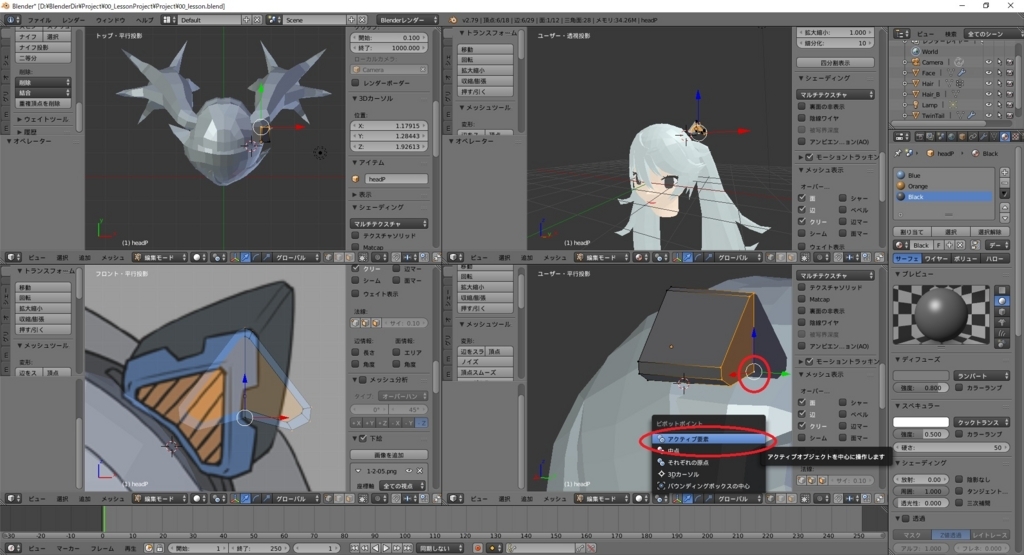The width and height of the screenshot is (1024, 555).
Task: Select vertex mode in User ortho viewport header
Action: [769, 499]
